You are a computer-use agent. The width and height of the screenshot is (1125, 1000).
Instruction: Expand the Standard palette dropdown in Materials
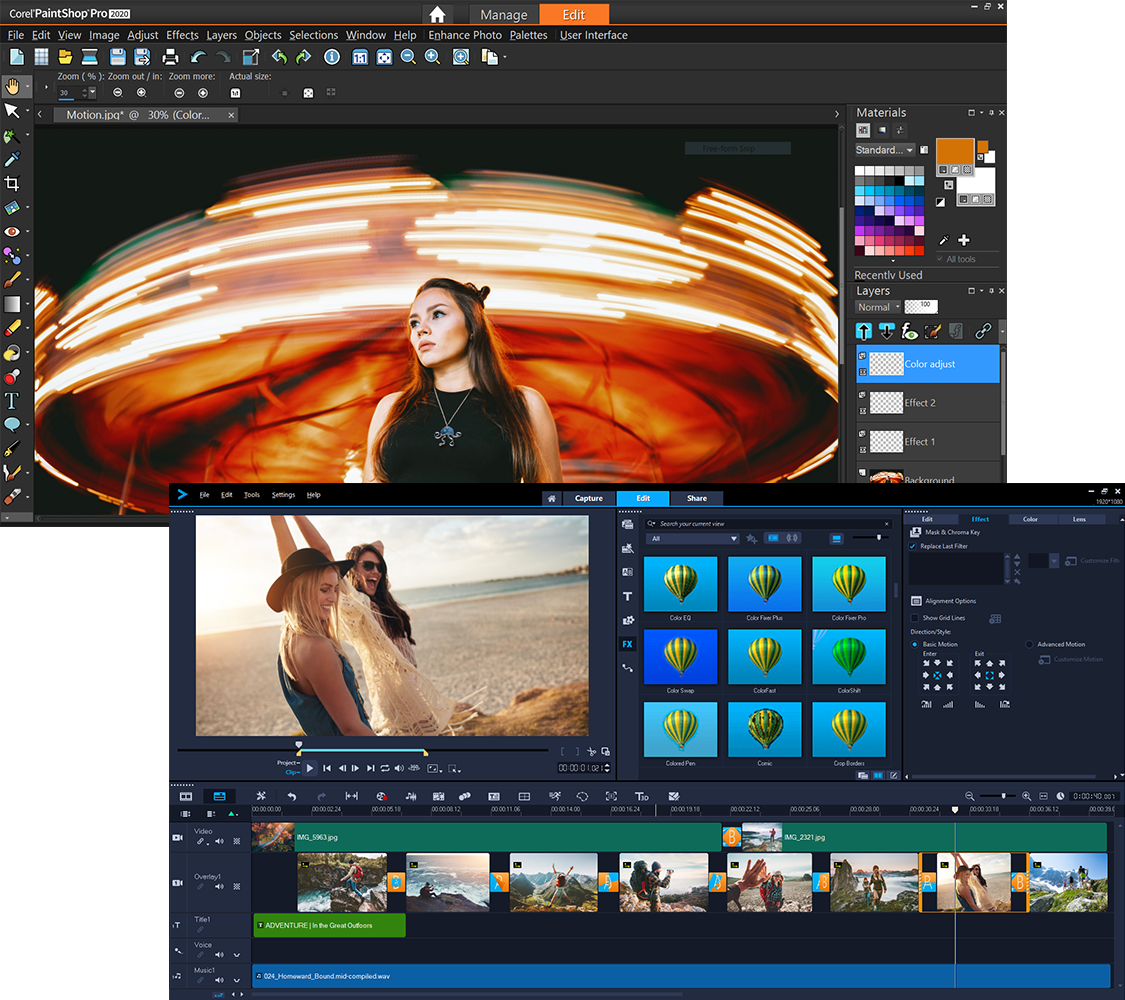(885, 150)
